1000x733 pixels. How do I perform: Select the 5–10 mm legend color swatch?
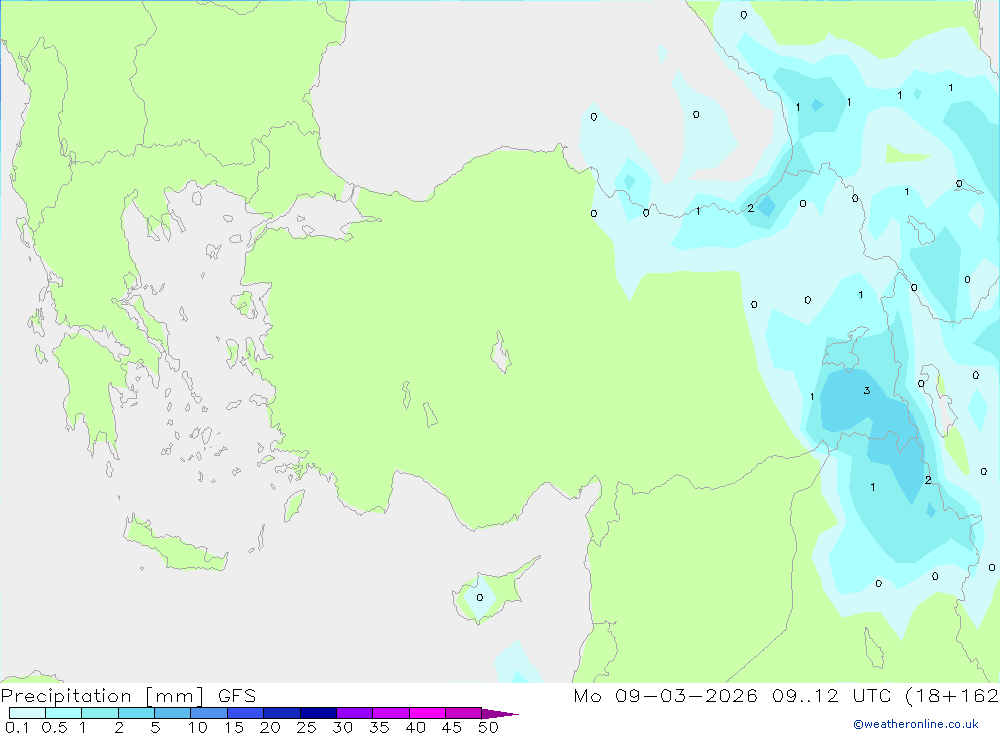click(x=173, y=713)
